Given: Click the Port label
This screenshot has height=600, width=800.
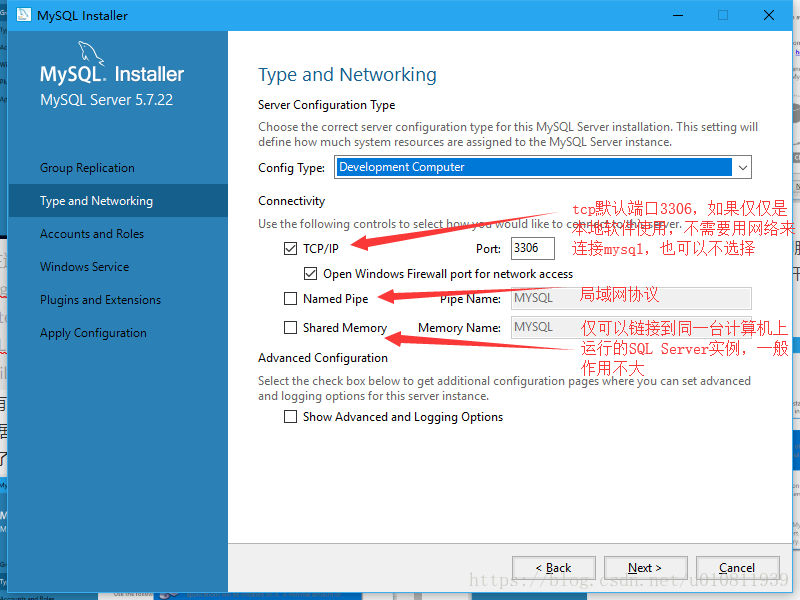Looking at the screenshot, I should 488,249.
